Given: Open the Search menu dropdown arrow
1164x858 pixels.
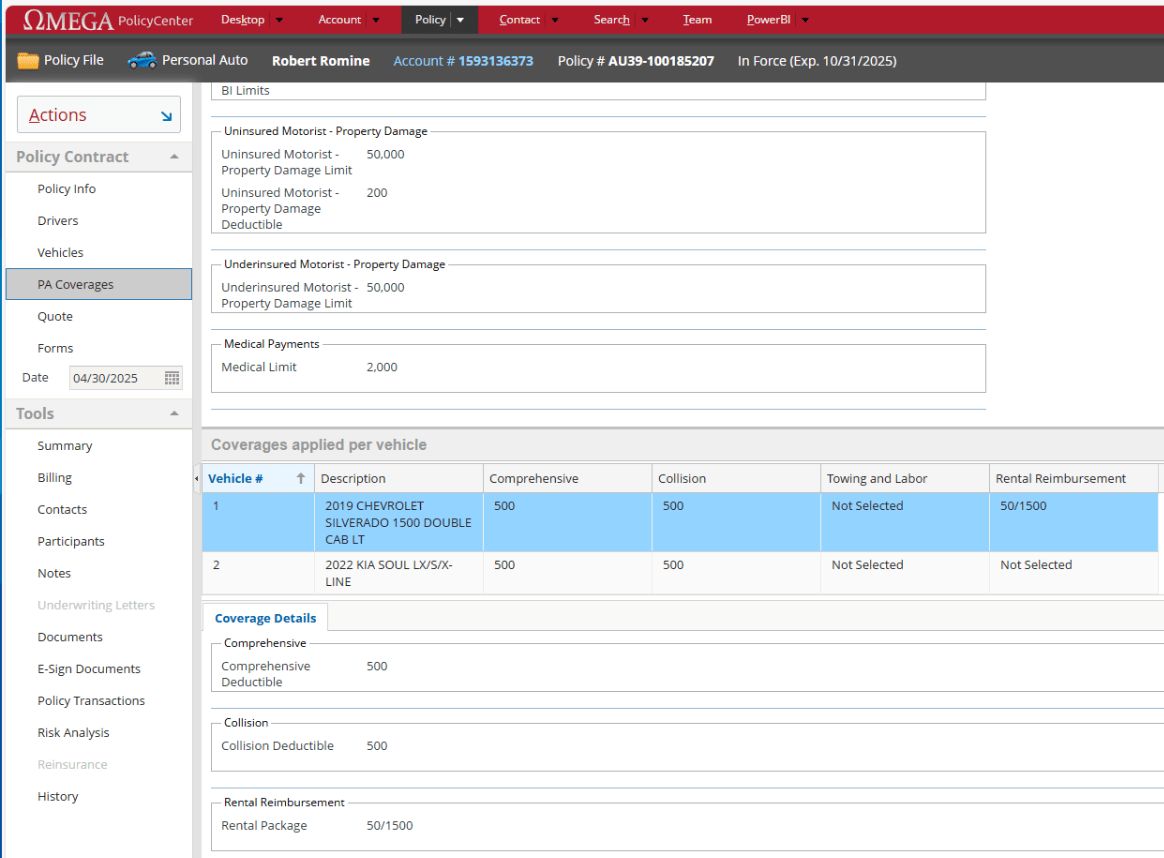Looking at the screenshot, I should pos(644,20).
